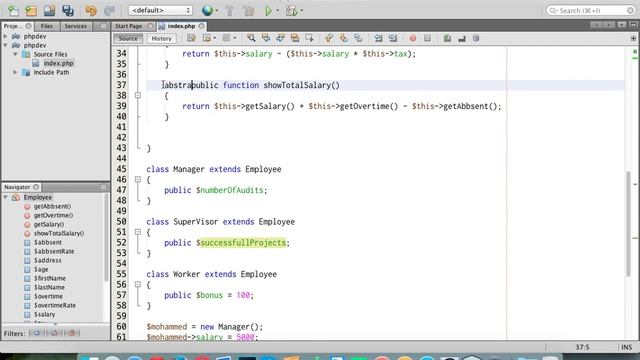Close the index.php editor tab
640x360 pixels.
[202, 26]
